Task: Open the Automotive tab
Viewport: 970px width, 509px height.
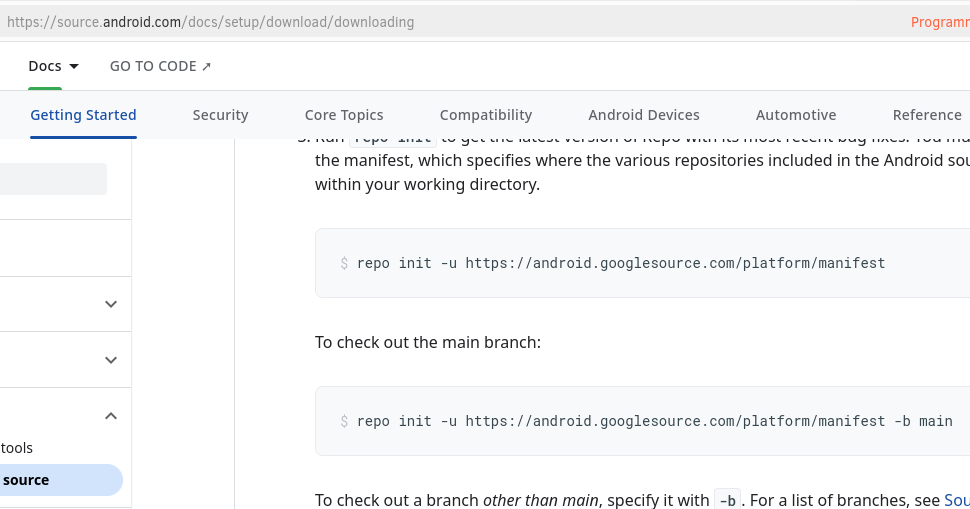Action: pos(796,115)
